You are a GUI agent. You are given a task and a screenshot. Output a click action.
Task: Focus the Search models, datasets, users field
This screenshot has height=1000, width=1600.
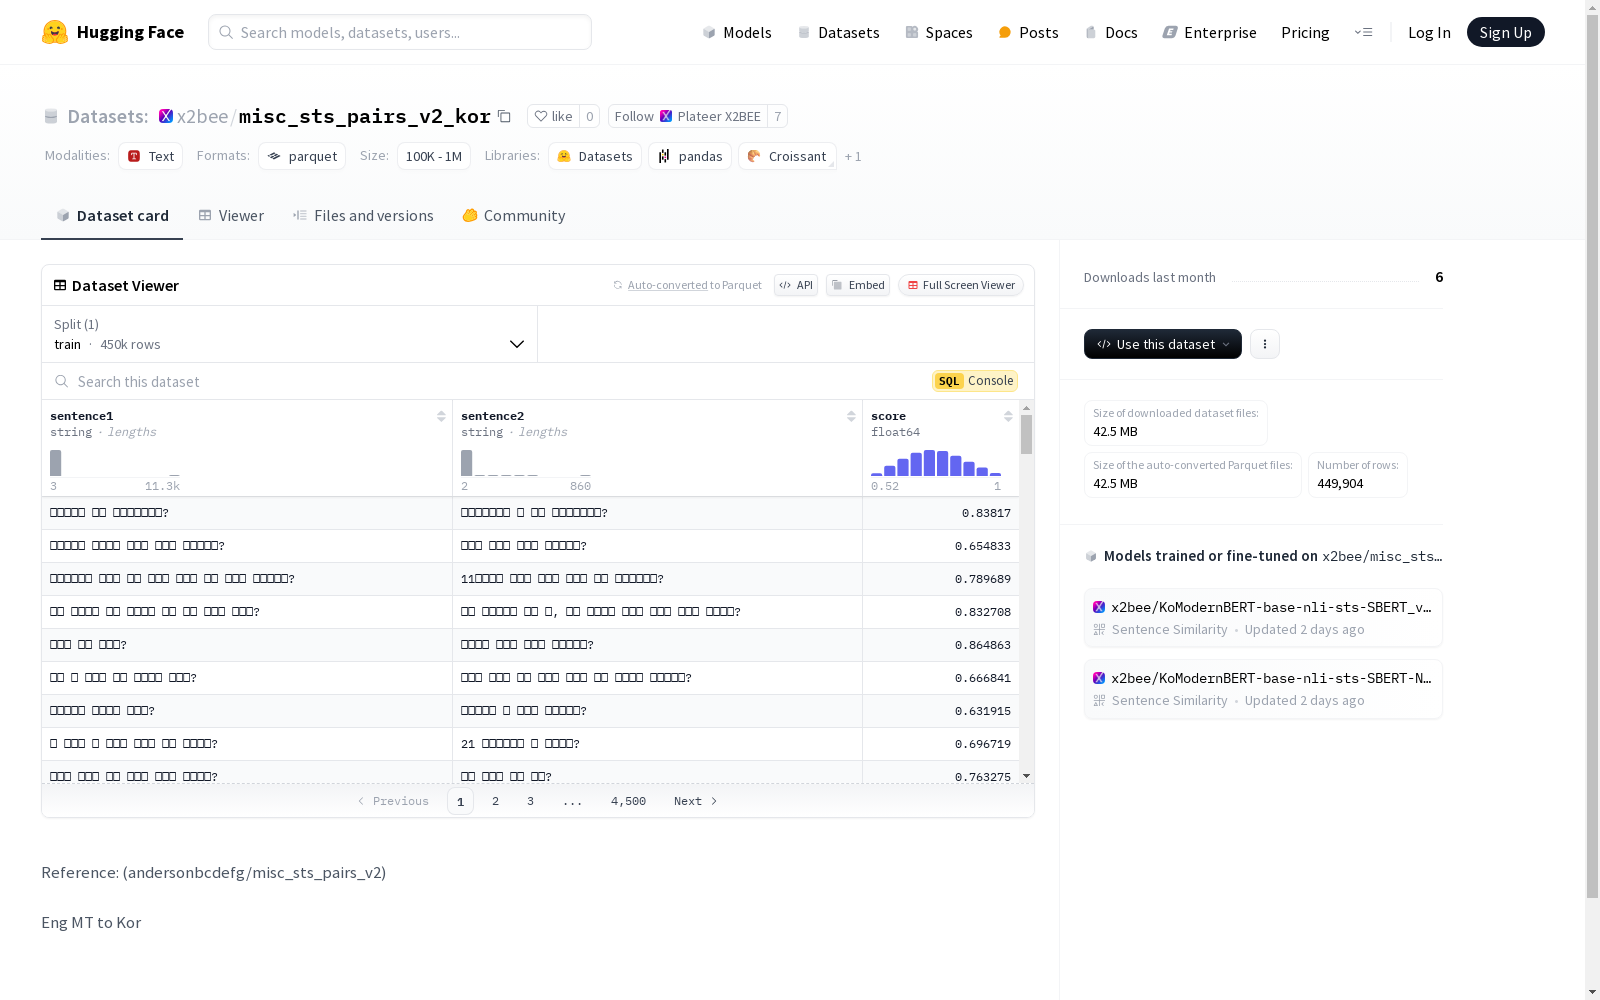tap(400, 32)
